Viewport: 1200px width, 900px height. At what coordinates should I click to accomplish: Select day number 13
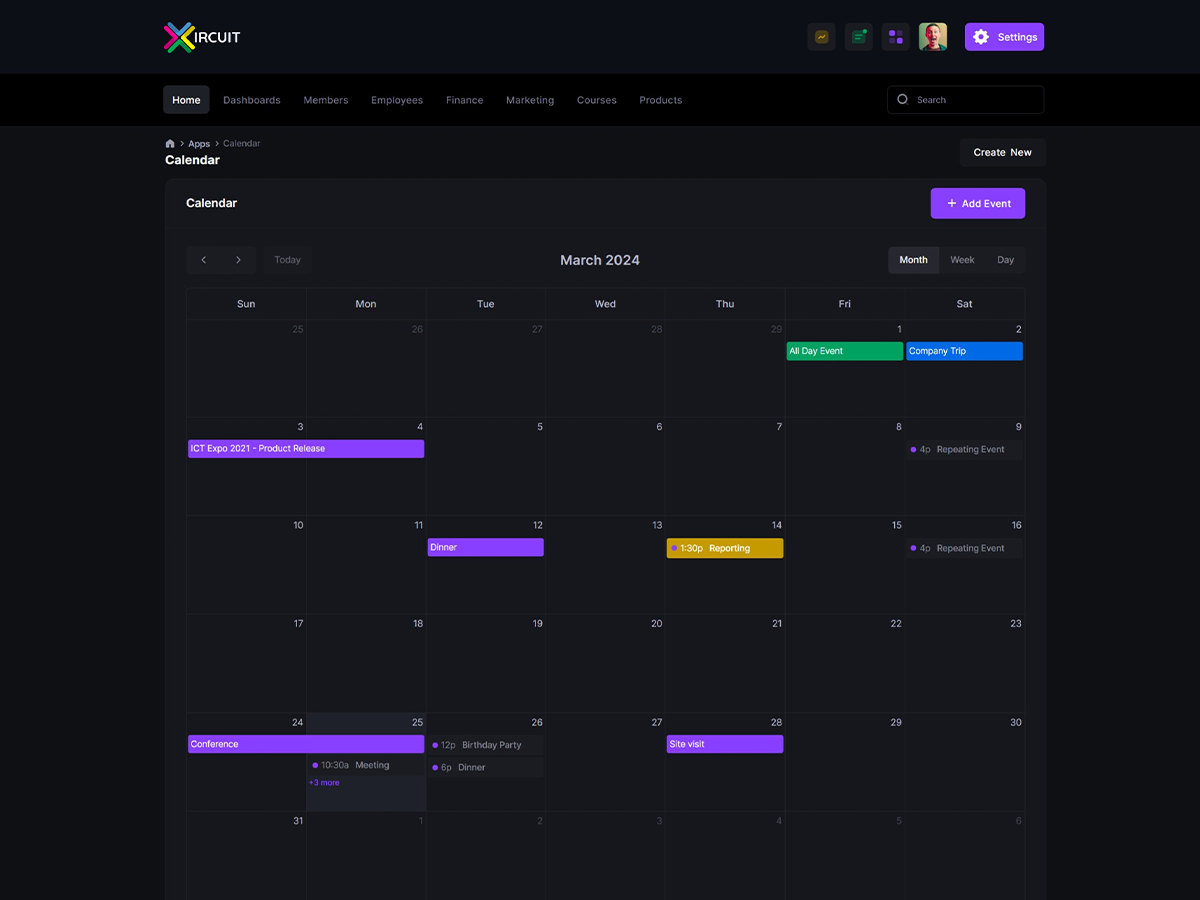coord(657,525)
